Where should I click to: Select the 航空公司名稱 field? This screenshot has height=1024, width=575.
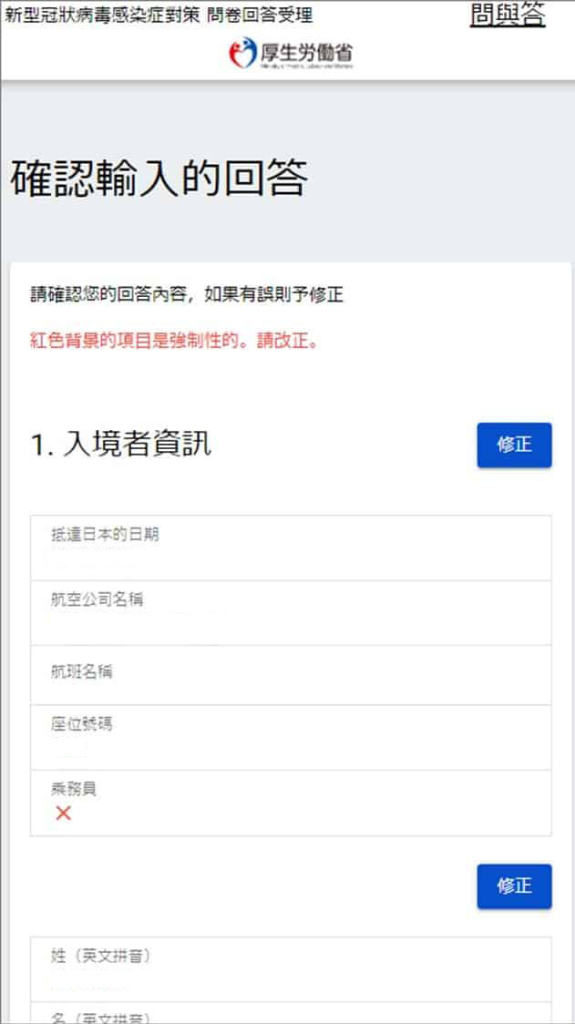coord(291,613)
